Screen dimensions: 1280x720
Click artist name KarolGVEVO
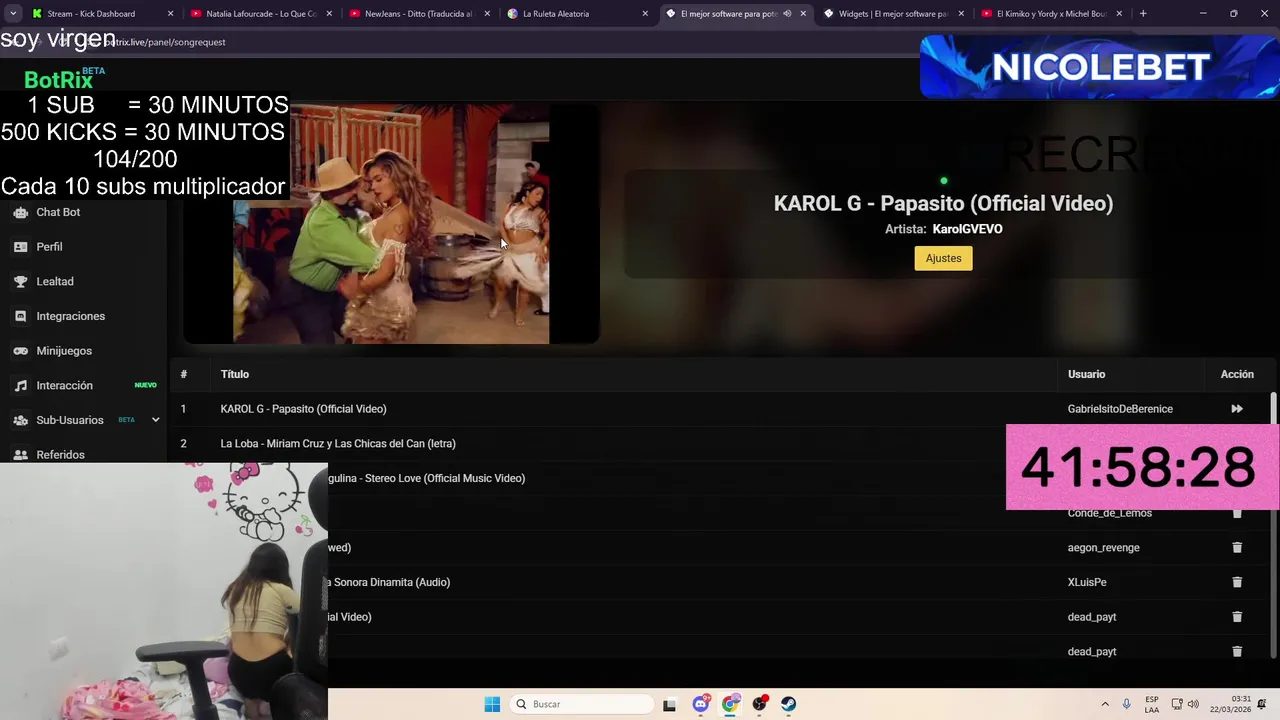coord(967,229)
